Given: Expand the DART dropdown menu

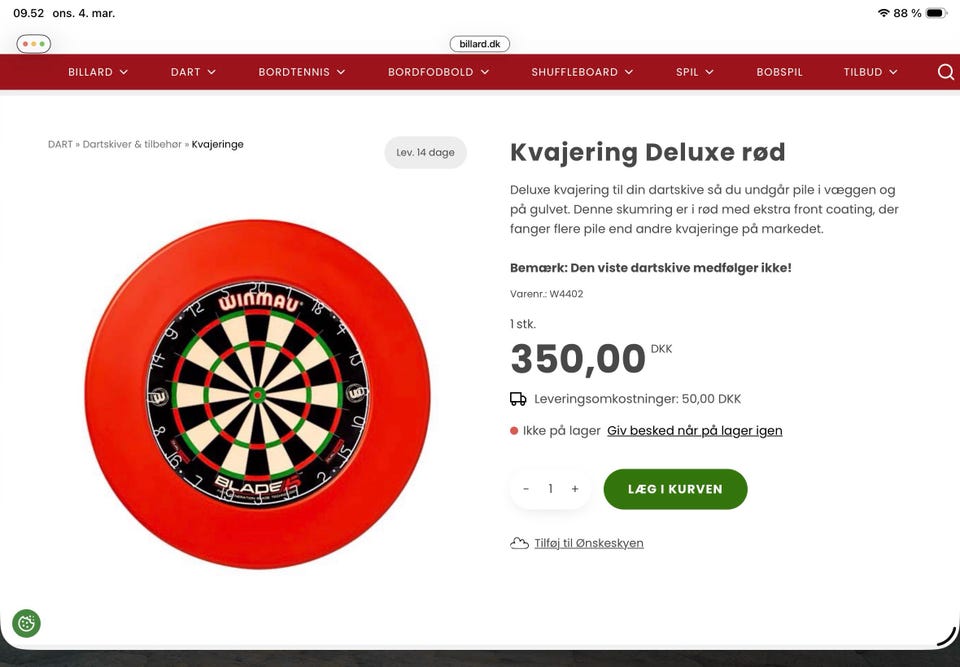Looking at the screenshot, I should coord(193,72).
